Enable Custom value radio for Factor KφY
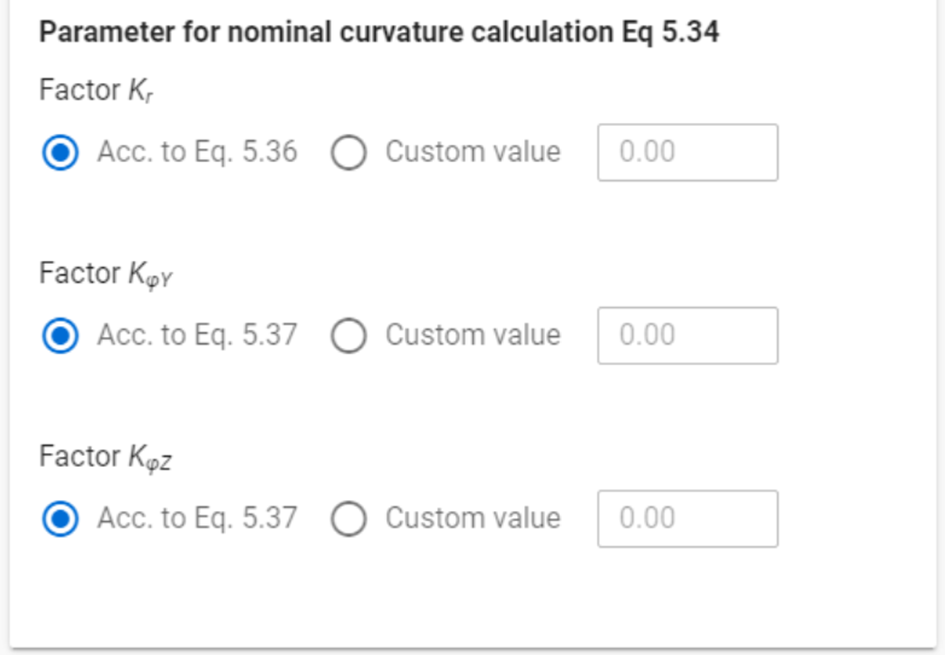 coord(348,336)
